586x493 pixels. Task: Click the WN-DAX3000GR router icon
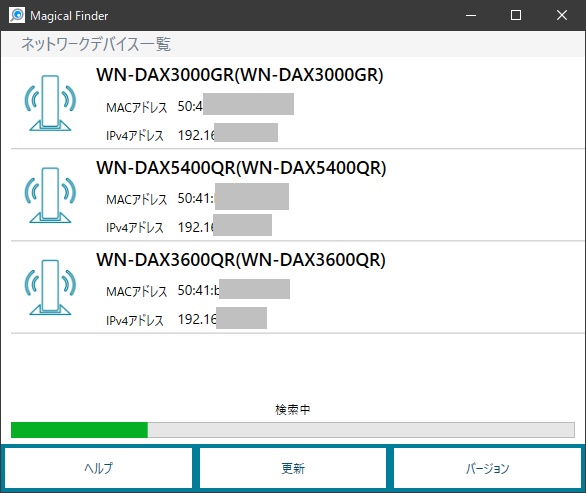tap(50, 103)
